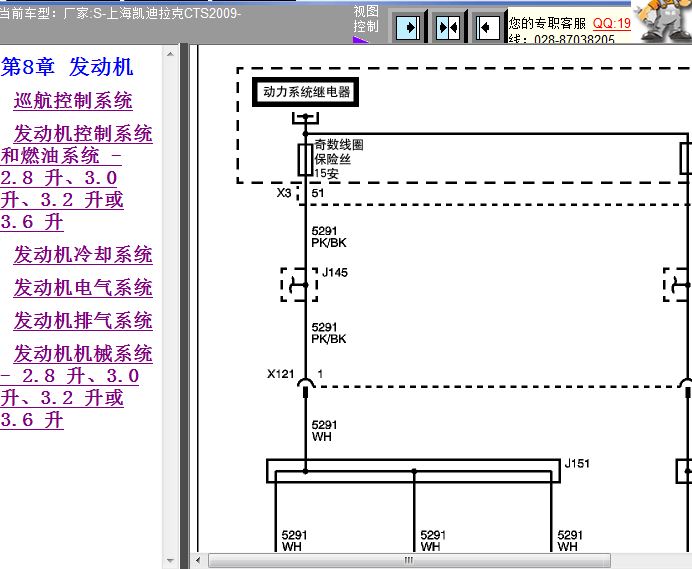The width and height of the screenshot is (692, 569).
Task: Click the purple triangle marker under 视图控制
Action: coord(361,40)
